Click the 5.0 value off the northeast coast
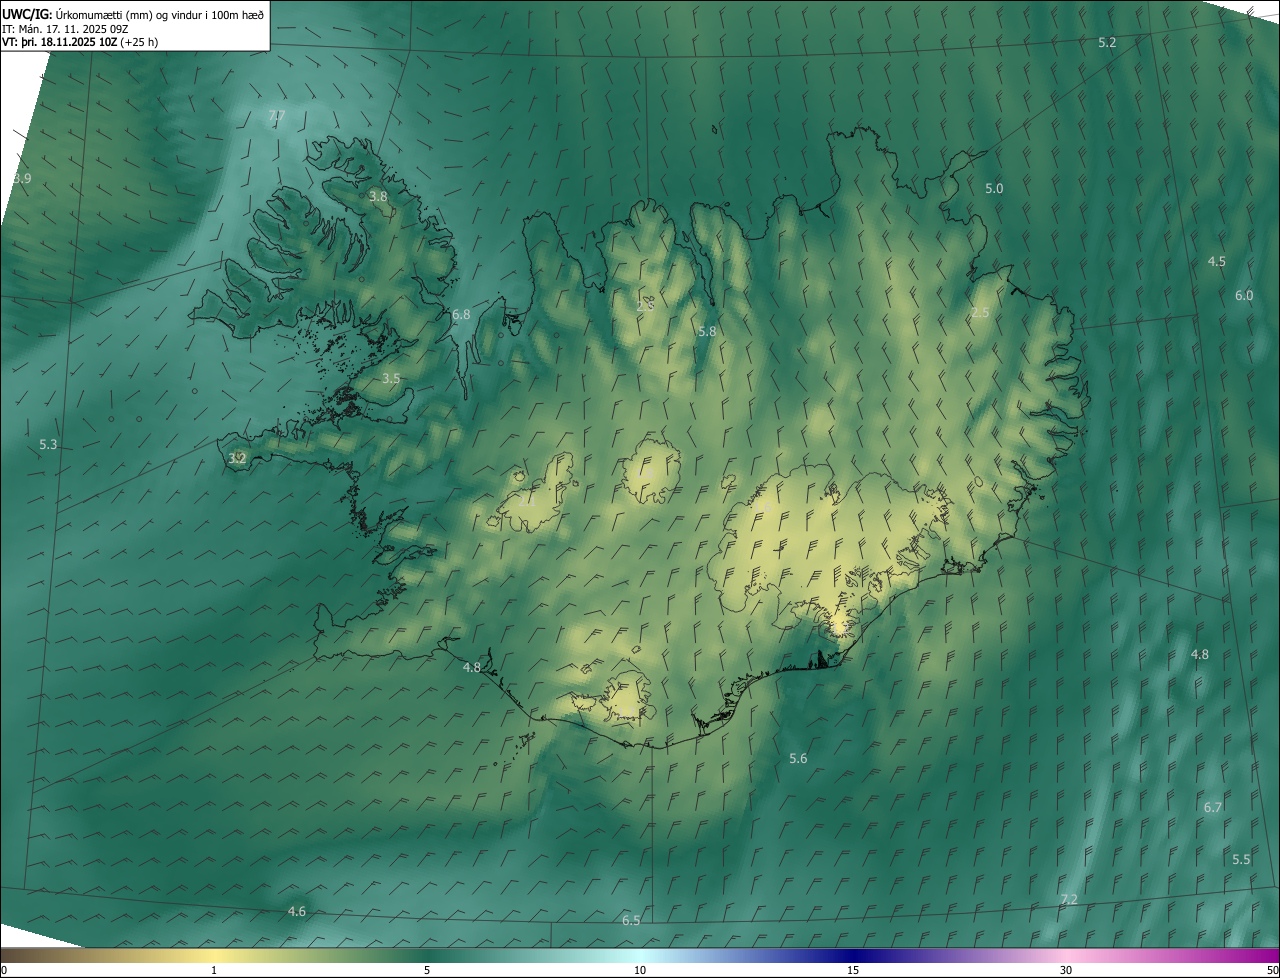Screen dimensions: 1280x978 [994, 188]
